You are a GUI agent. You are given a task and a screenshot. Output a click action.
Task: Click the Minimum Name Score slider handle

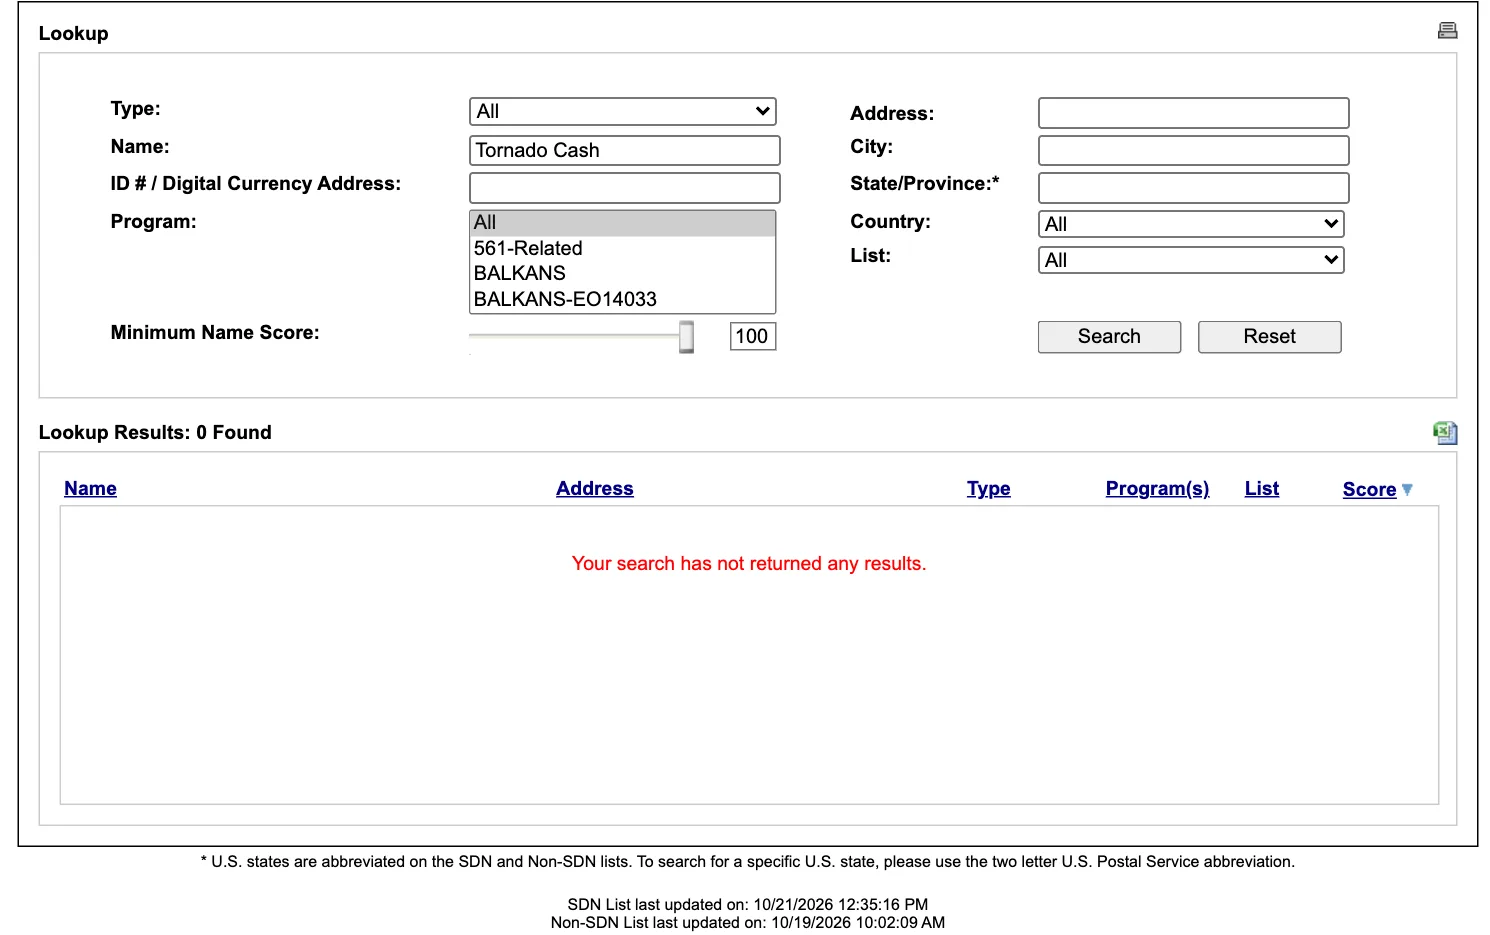(x=686, y=337)
